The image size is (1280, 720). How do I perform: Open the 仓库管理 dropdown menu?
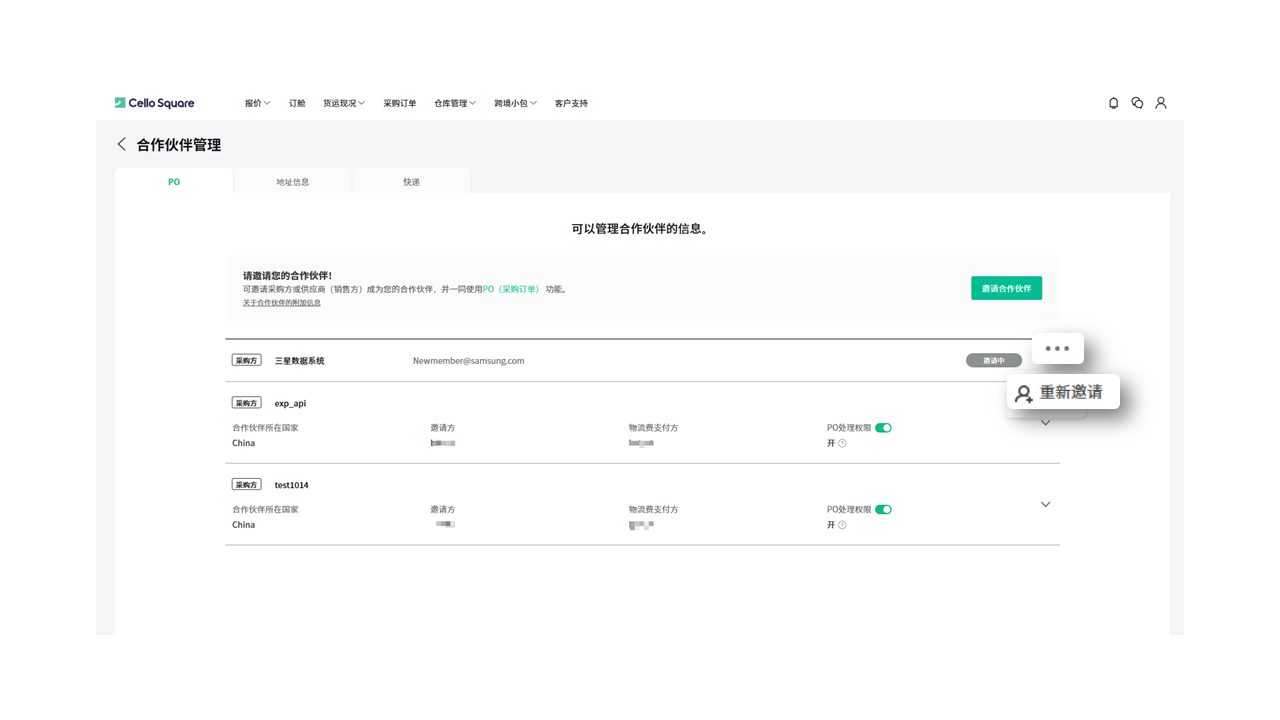coord(455,103)
